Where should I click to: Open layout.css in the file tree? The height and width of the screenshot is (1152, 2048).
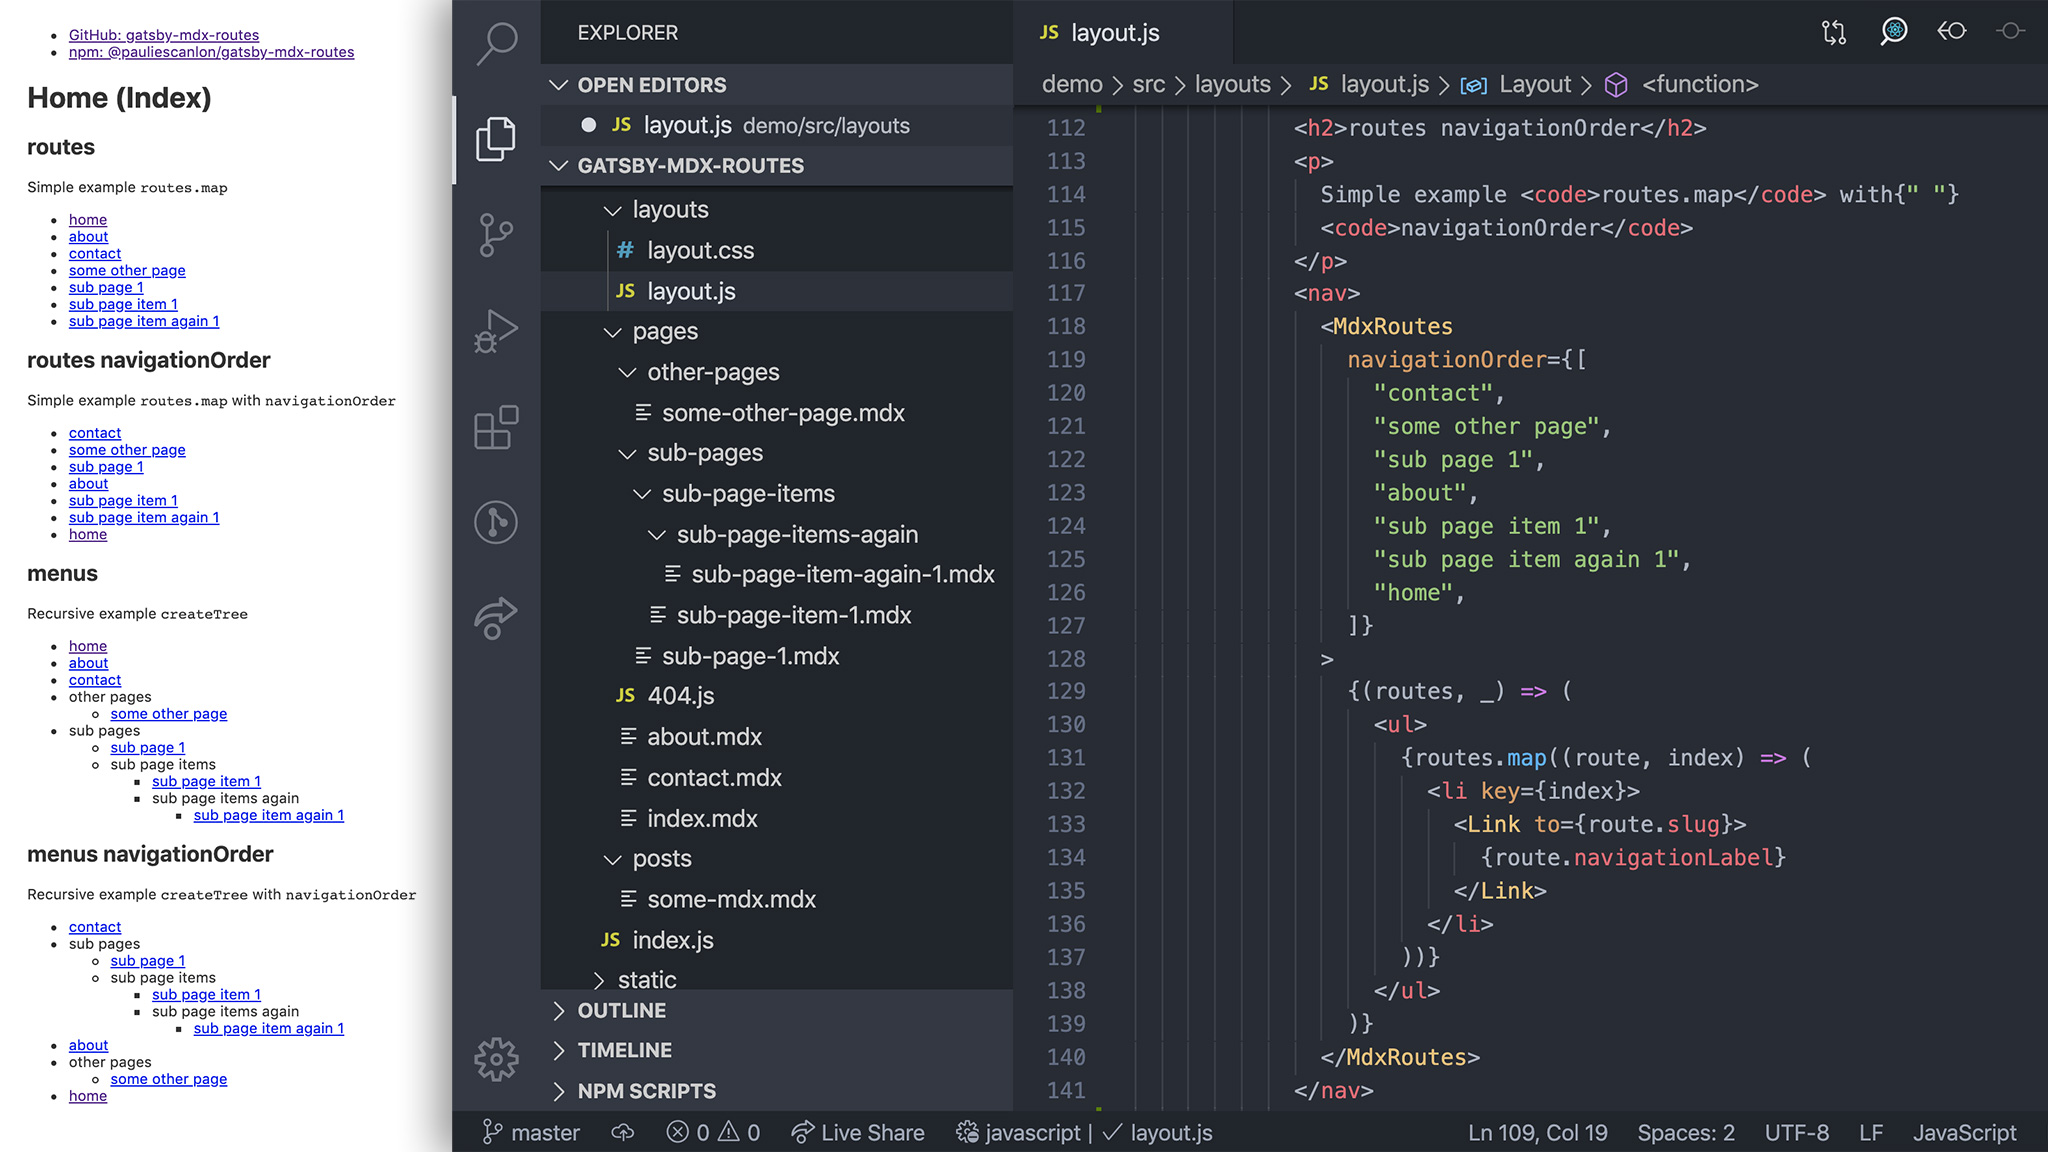[777, 251]
